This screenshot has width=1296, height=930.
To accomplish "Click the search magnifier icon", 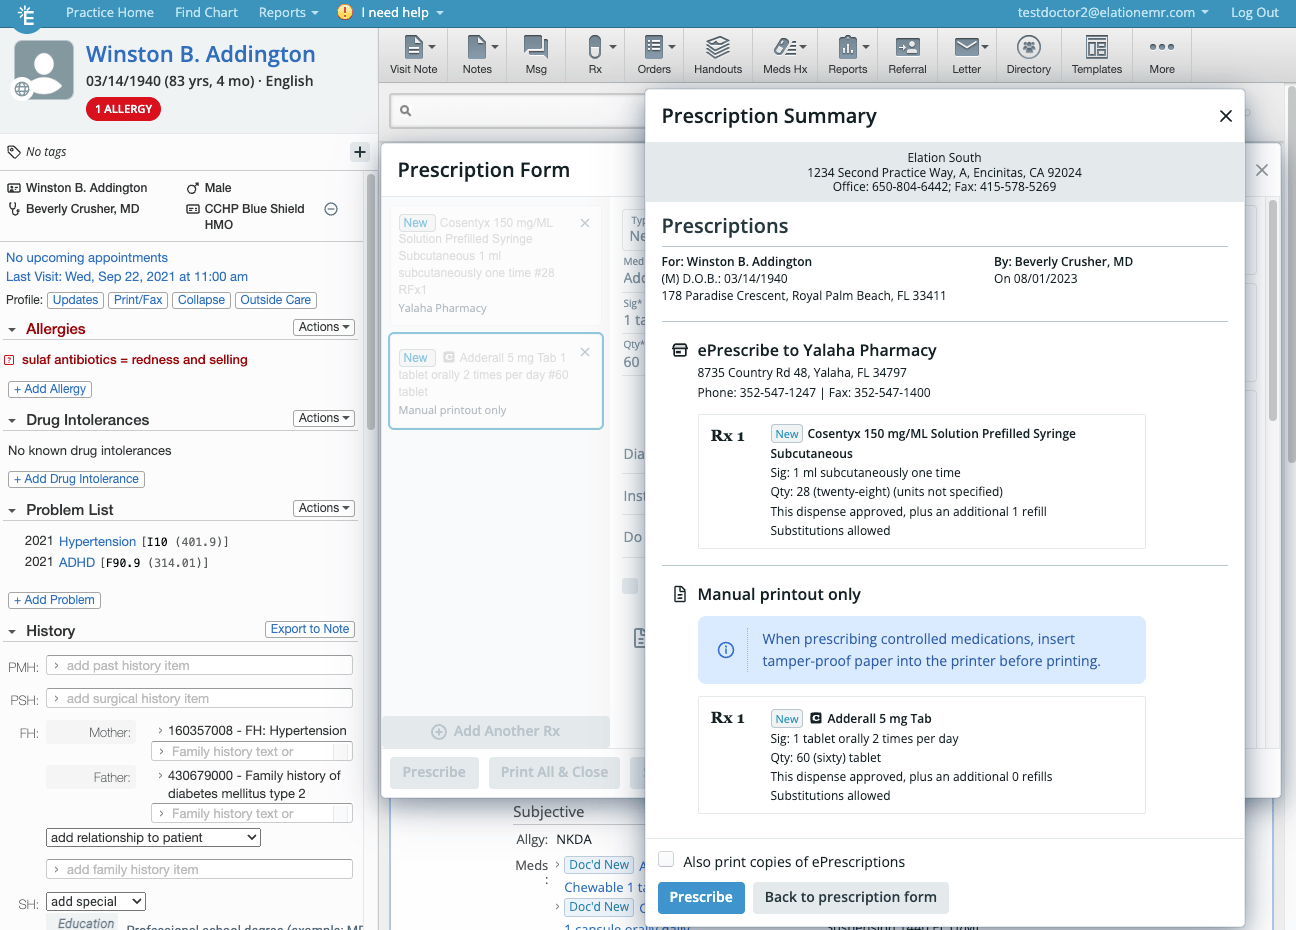I will click(406, 111).
